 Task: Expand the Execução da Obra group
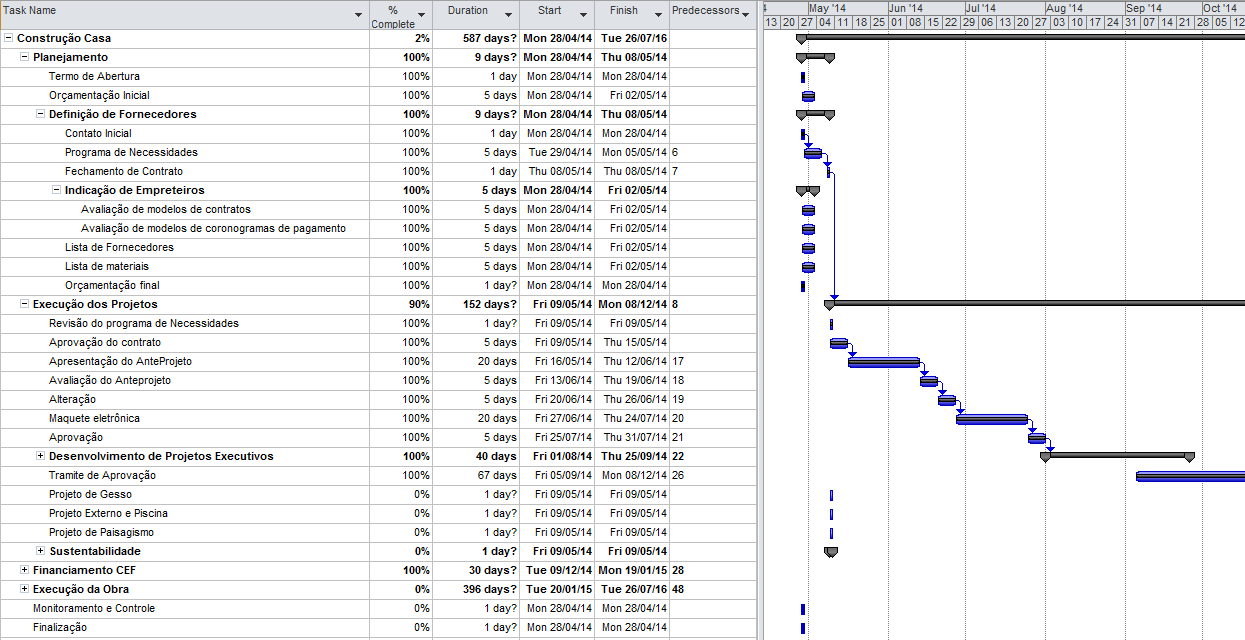point(25,589)
